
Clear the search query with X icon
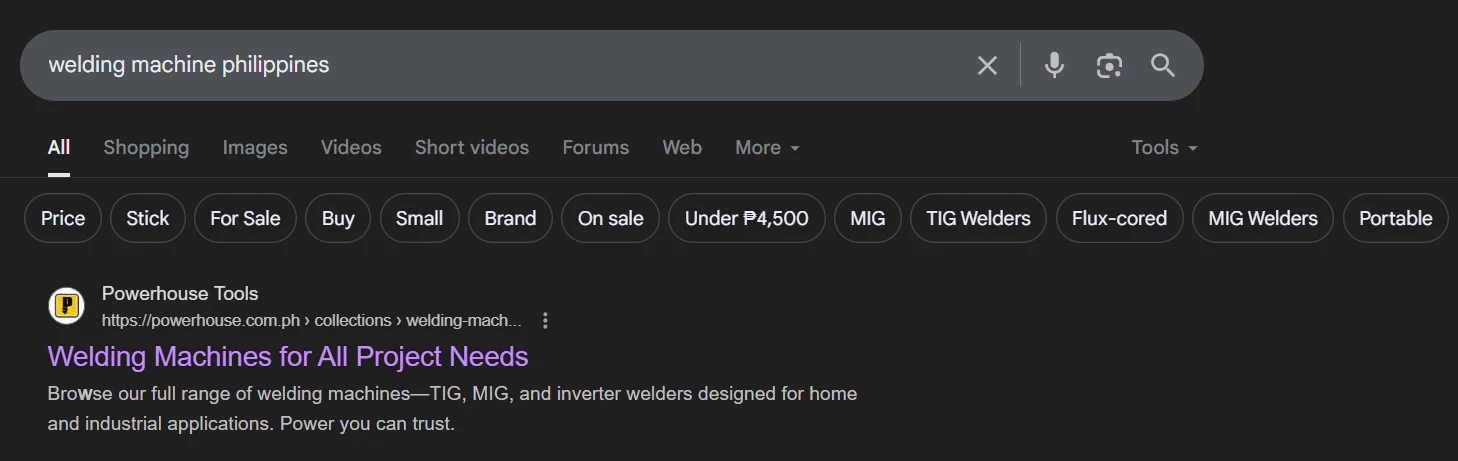click(x=987, y=66)
